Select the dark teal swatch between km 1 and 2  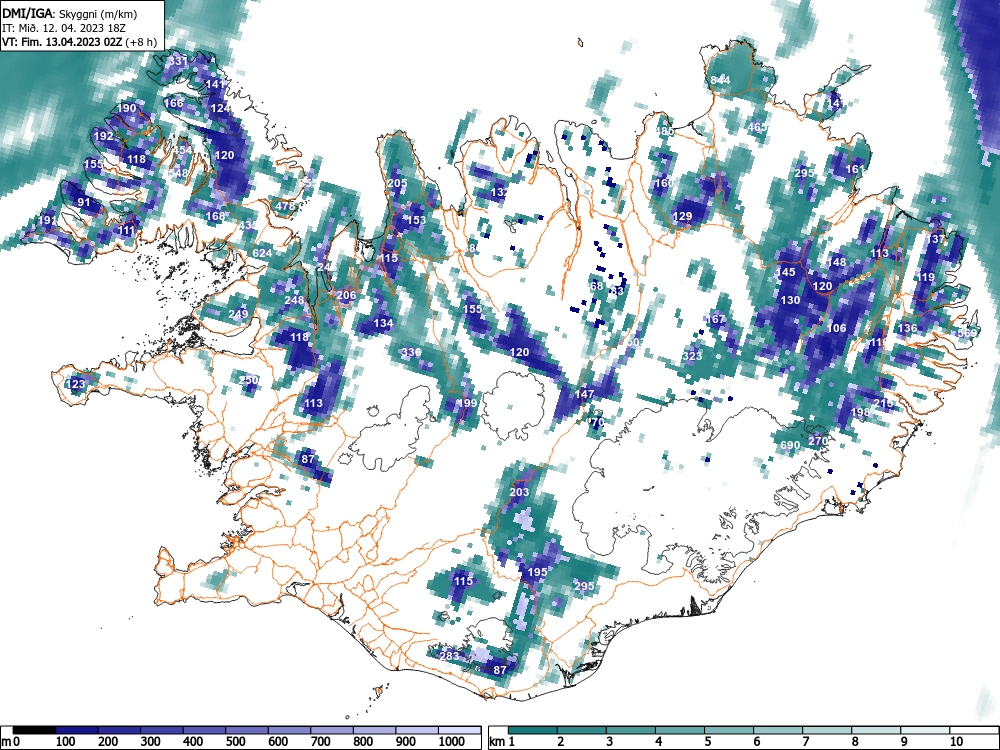533,730
